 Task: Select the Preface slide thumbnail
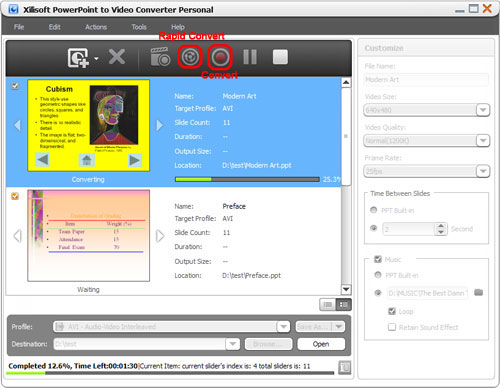89,236
